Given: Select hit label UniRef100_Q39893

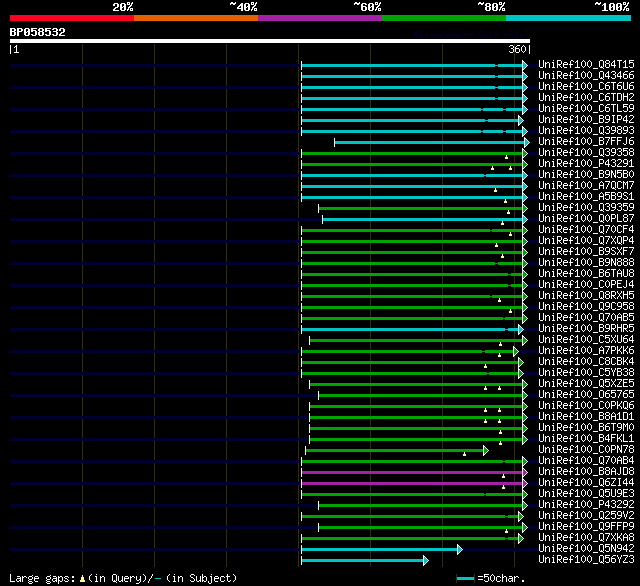Looking at the screenshot, I should [586, 131].
